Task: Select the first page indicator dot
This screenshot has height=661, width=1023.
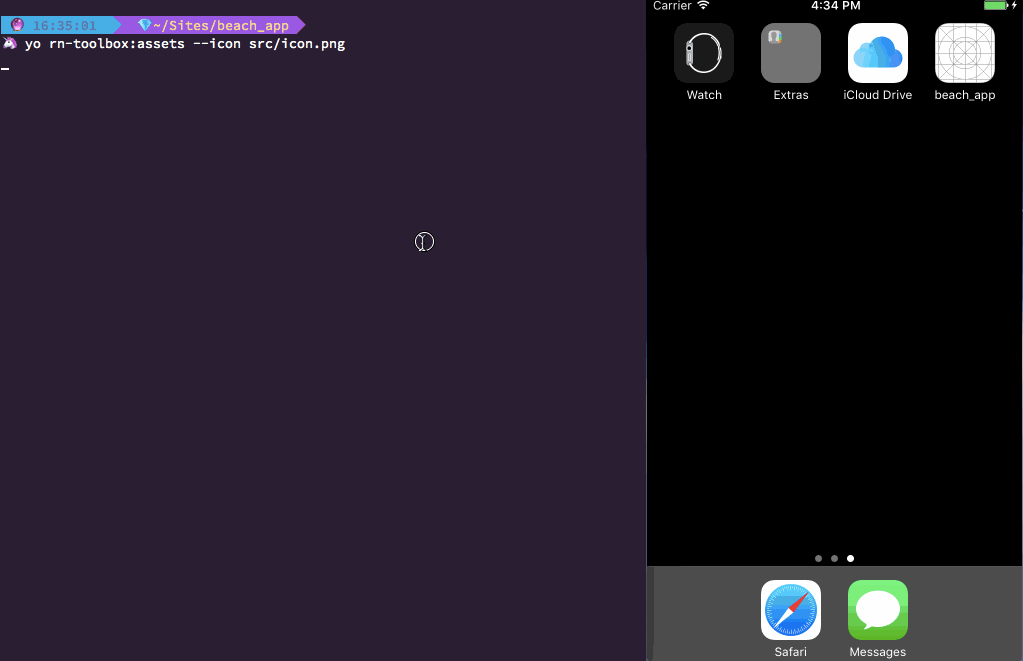Action: pyautogui.click(x=819, y=559)
